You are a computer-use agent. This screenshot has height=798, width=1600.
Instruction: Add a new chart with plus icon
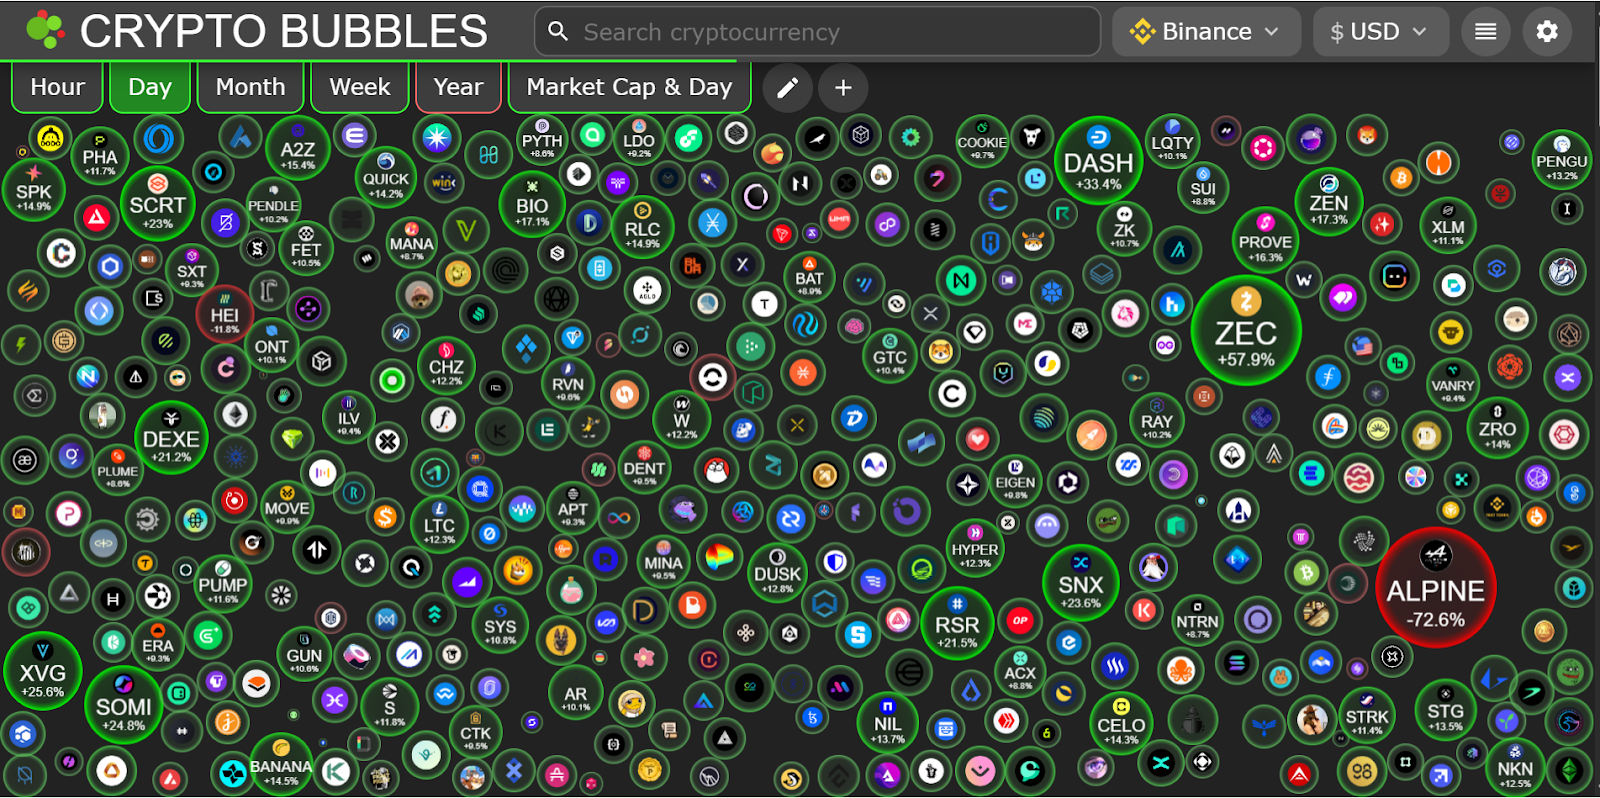843,88
